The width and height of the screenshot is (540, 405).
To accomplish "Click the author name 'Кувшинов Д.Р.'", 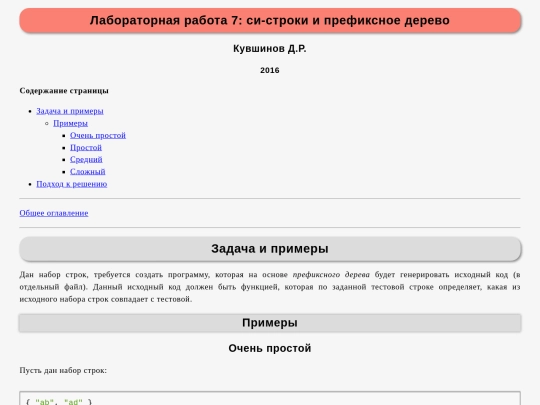I will (270, 49).
